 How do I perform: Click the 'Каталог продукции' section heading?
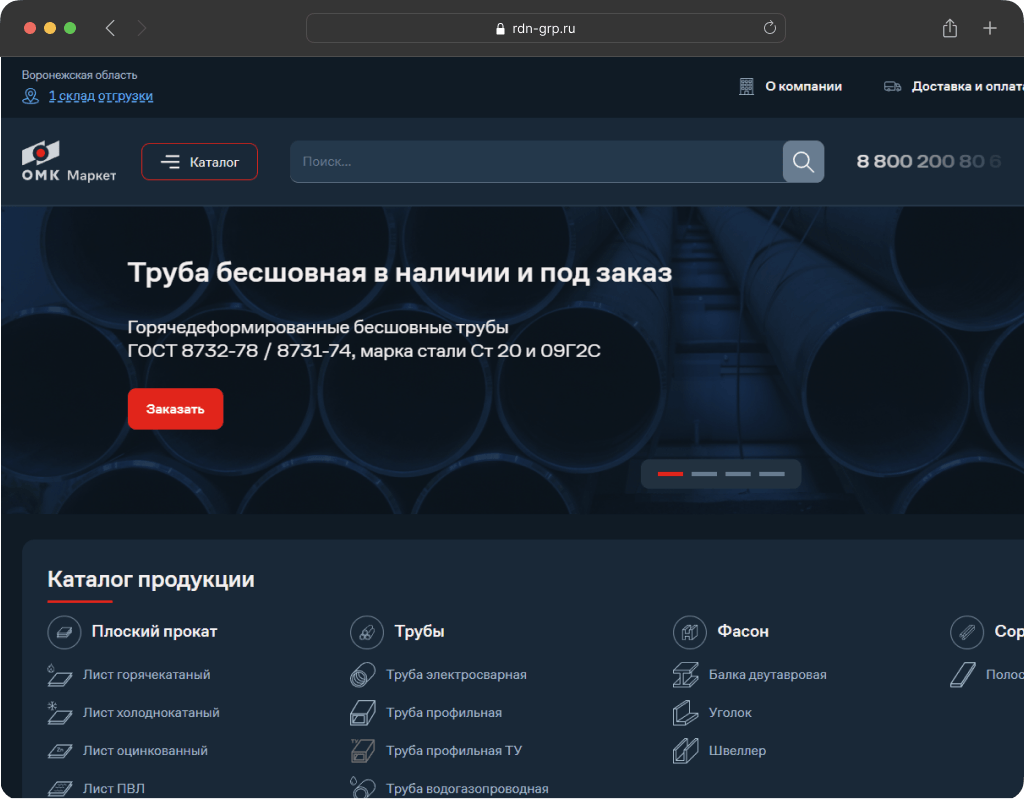pos(151,579)
